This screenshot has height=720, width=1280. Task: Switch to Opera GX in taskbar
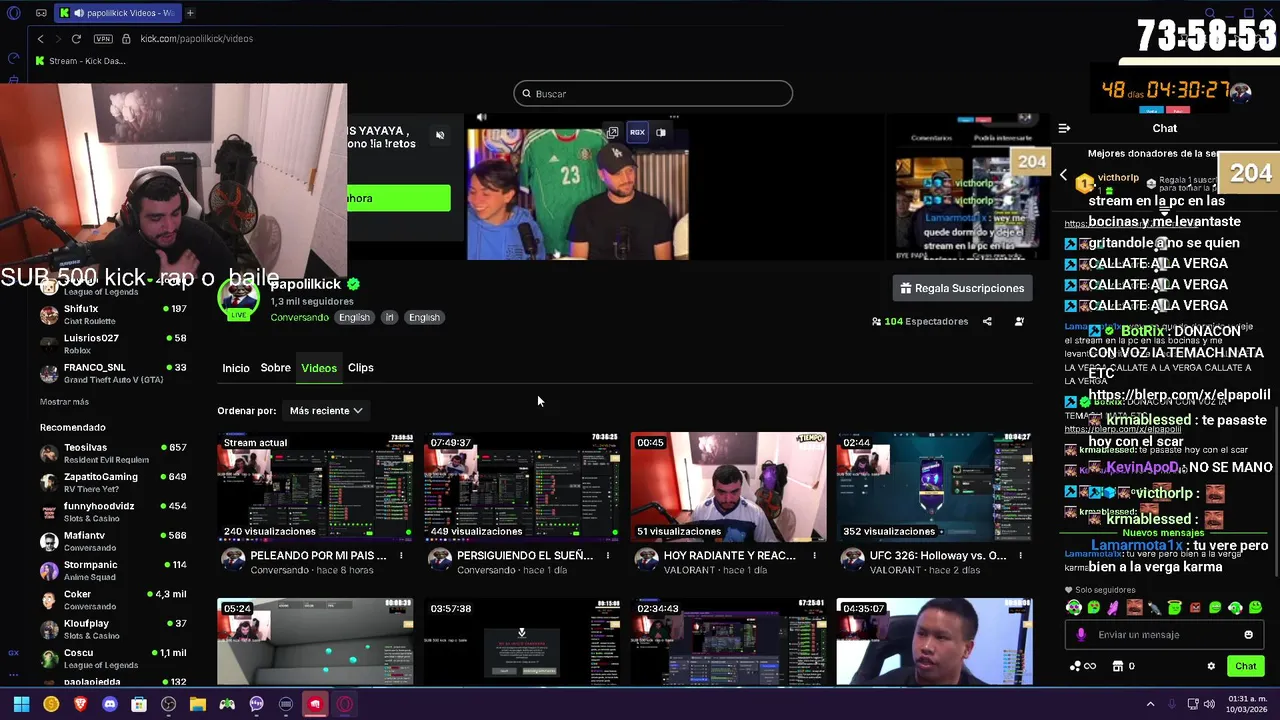345,704
